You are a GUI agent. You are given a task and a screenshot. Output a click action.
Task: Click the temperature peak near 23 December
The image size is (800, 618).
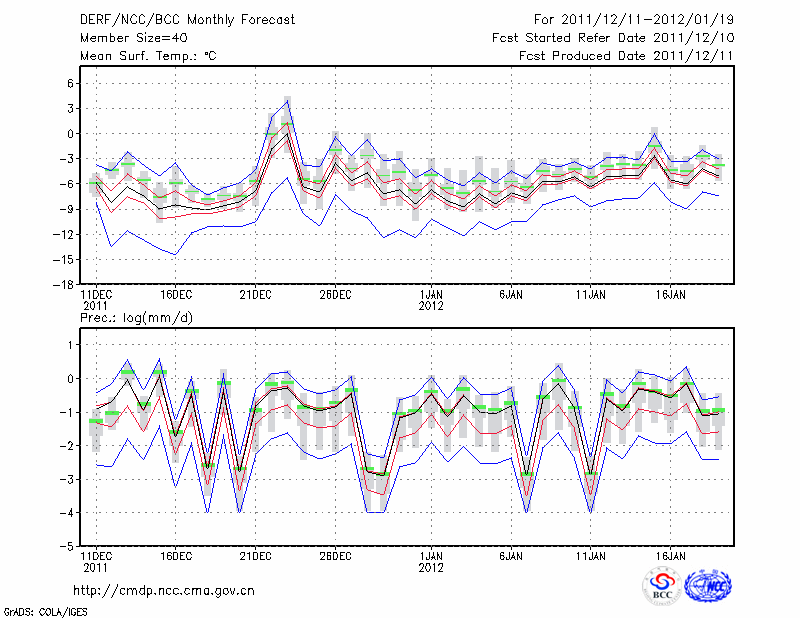[287, 99]
